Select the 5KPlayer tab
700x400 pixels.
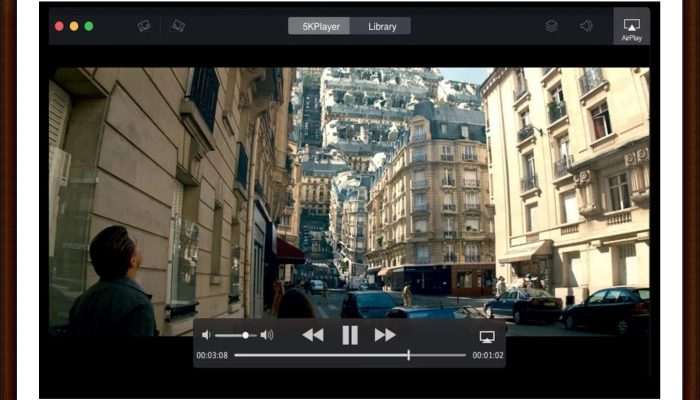pos(319,26)
